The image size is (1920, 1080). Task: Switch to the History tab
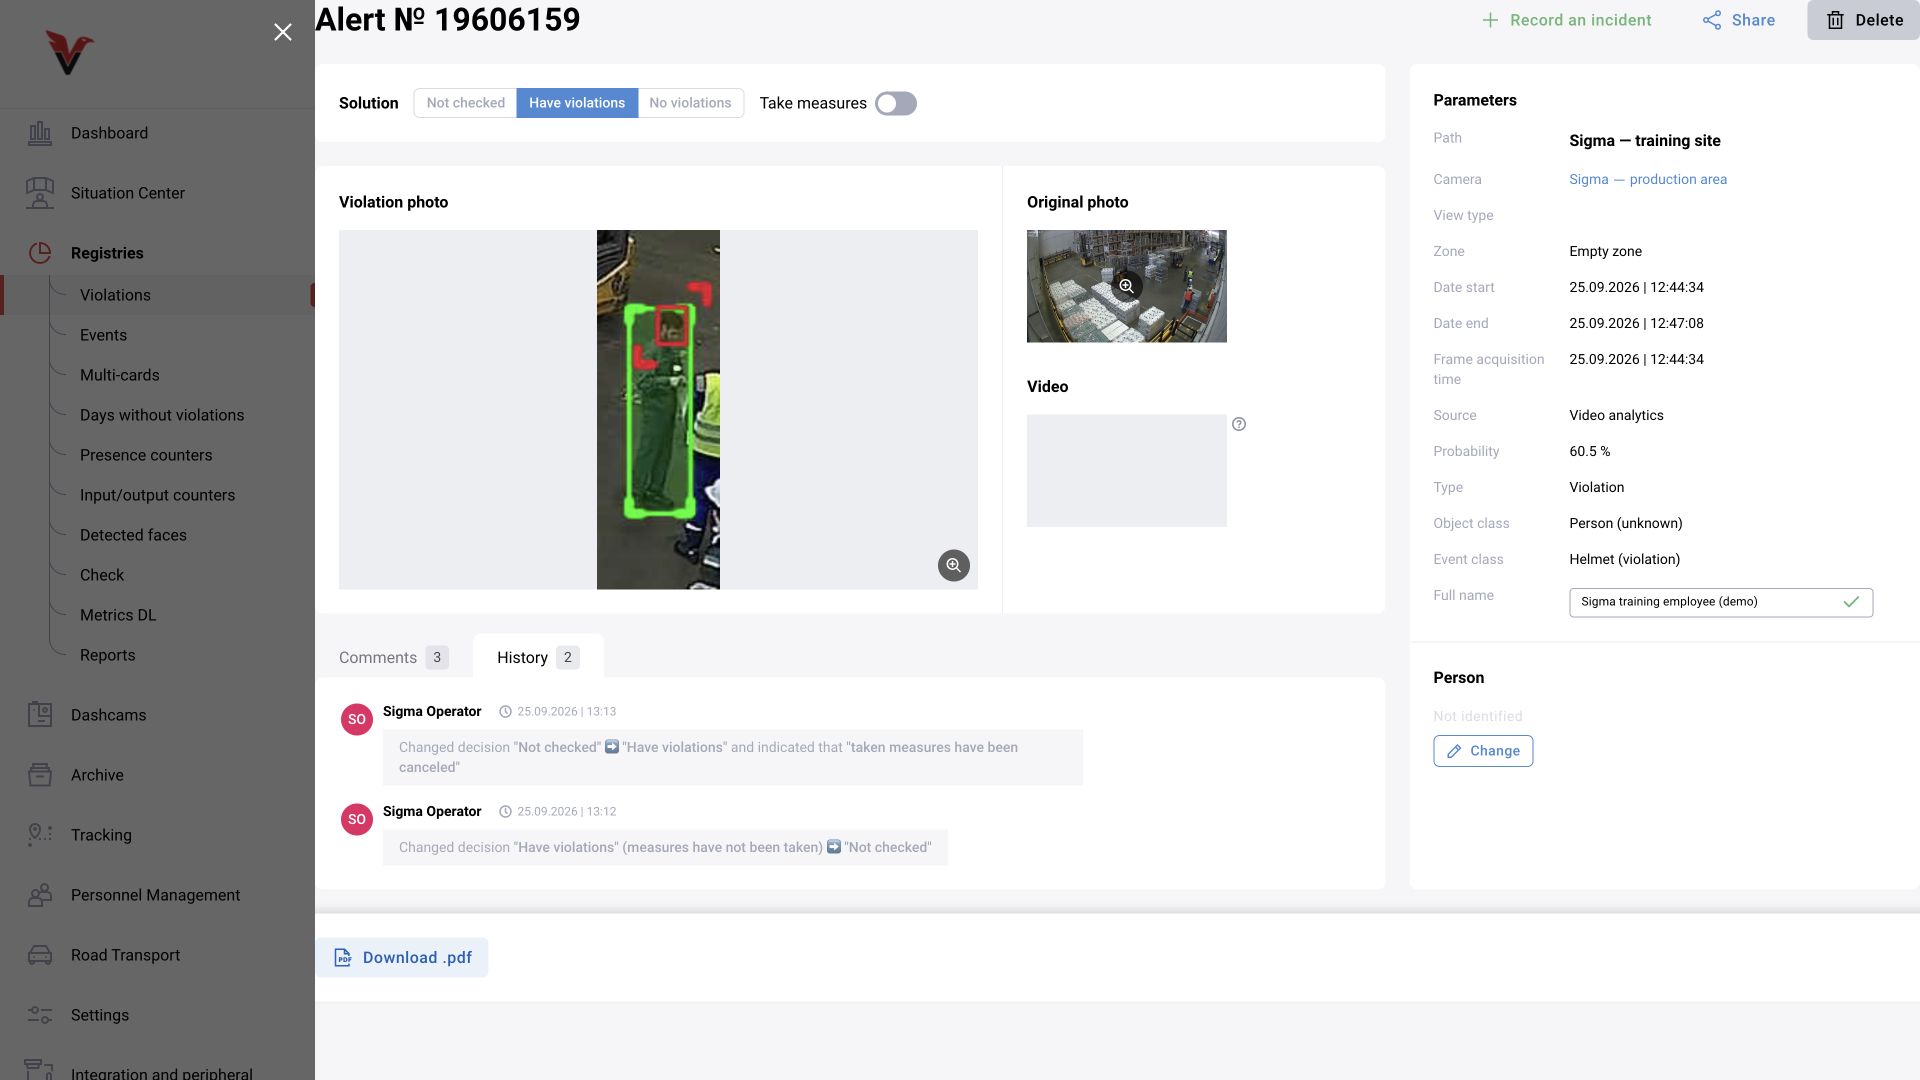tap(538, 657)
